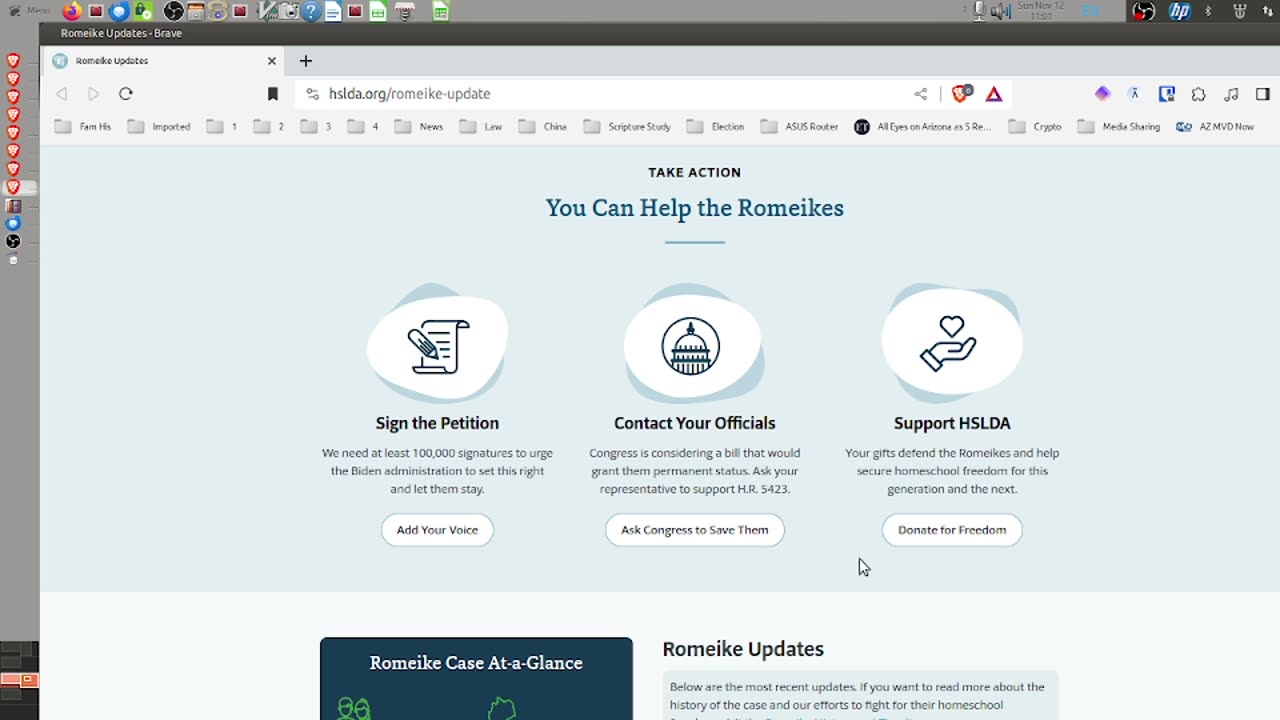
Task: Open the Imported bookmarks folder
Action: (x=159, y=126)
